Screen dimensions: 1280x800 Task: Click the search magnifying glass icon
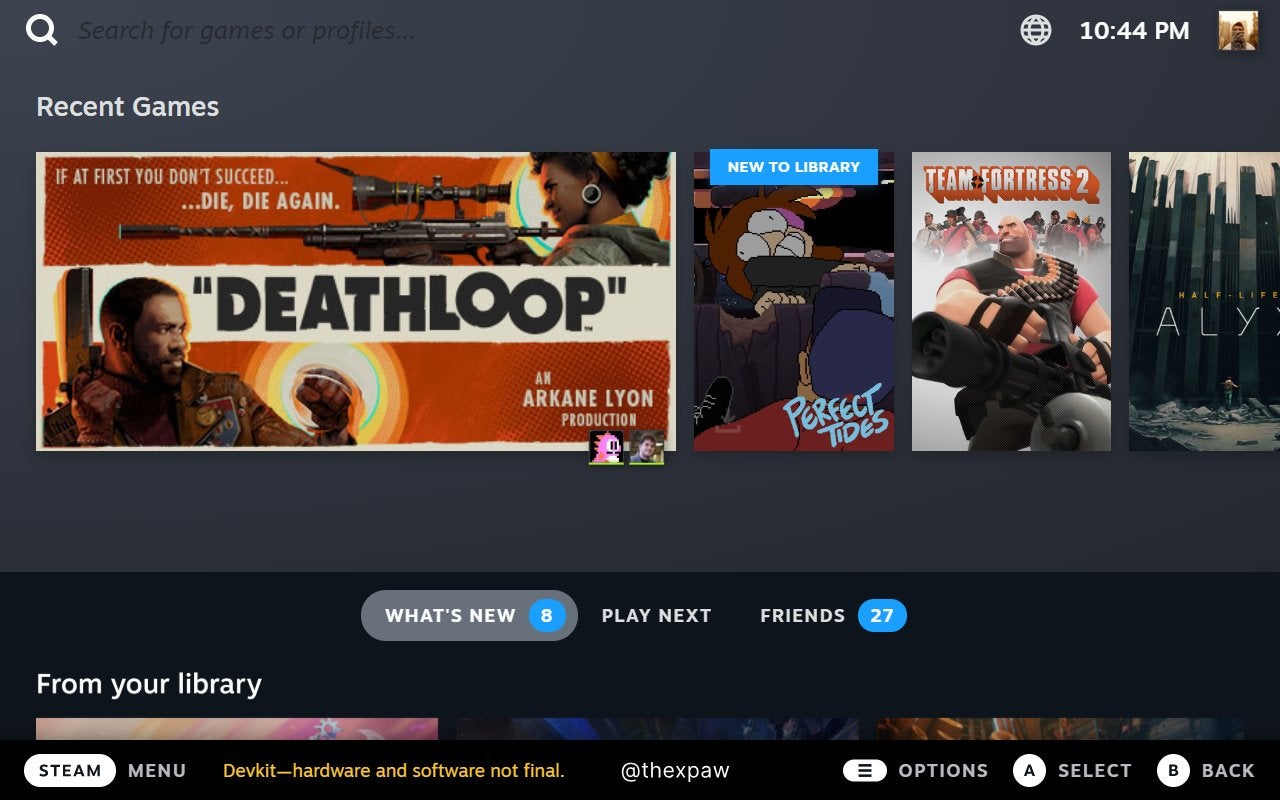[x=40, y=29]
